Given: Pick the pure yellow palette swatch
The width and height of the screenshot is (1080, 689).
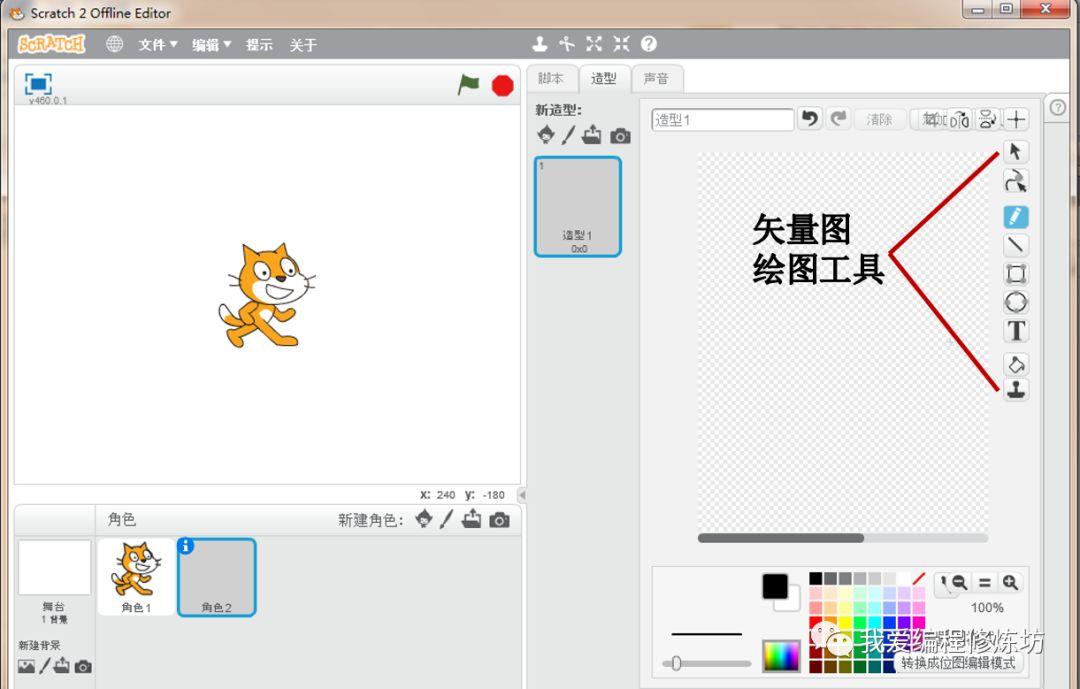Looking at the screenshot, I should pos(845,622).
